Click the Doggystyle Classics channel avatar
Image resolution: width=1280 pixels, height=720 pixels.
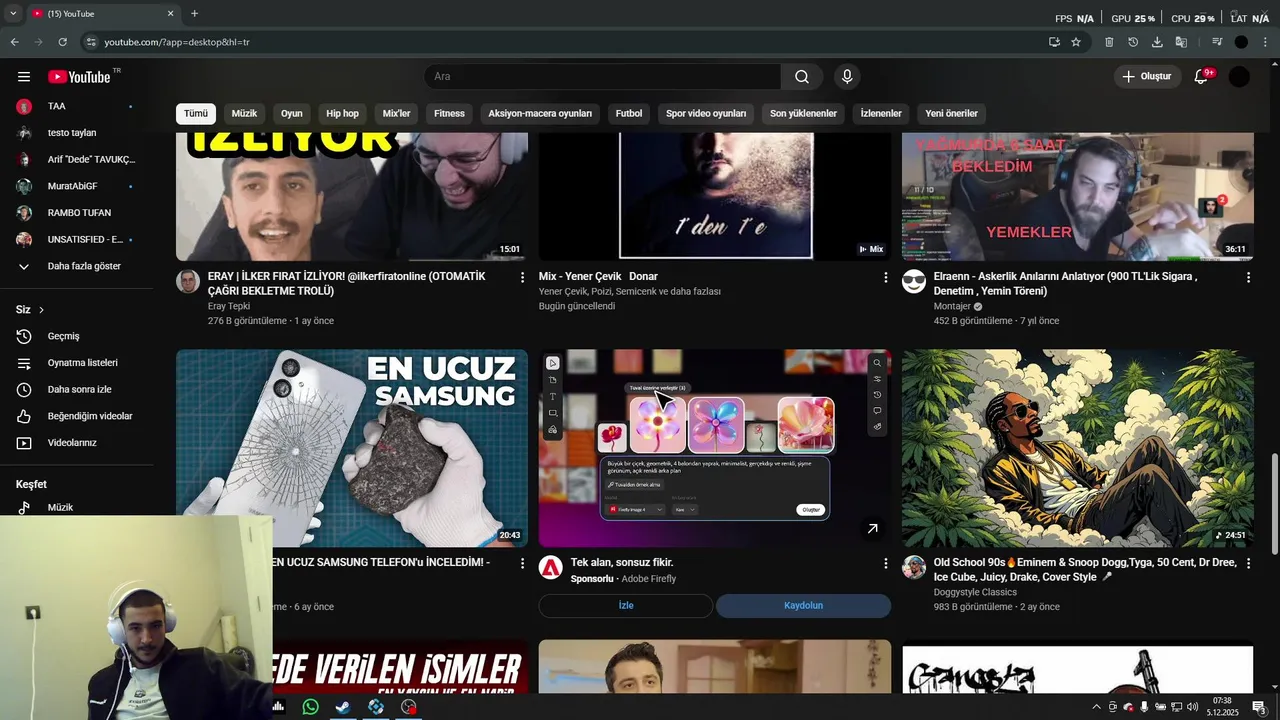(x=914, y=568)
